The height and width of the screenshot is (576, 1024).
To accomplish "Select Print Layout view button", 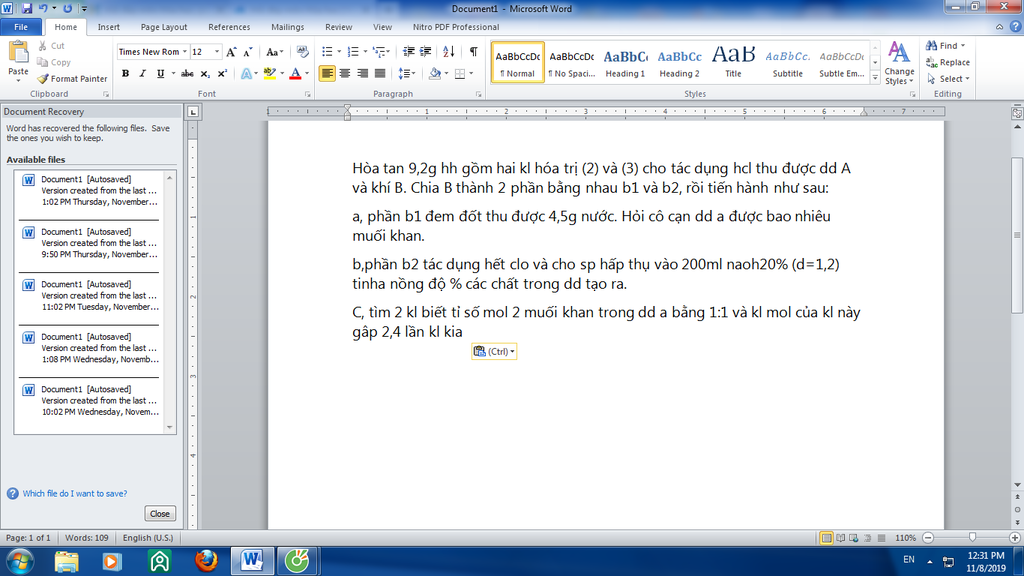I will (x=827, y=538).
